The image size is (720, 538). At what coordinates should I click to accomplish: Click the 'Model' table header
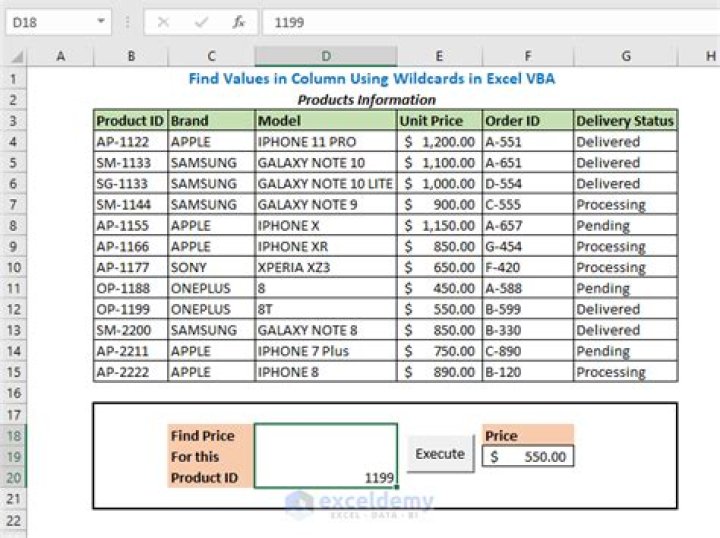click(326, 121)
